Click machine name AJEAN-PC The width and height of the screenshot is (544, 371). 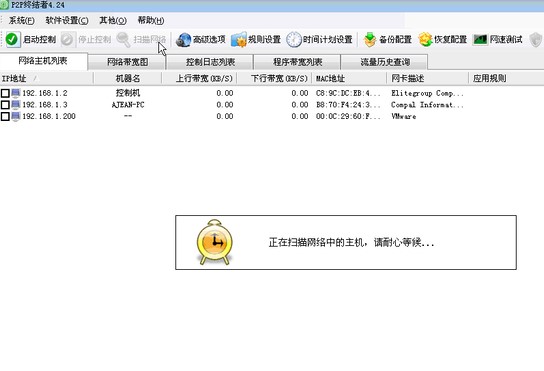tap(128, 104)
